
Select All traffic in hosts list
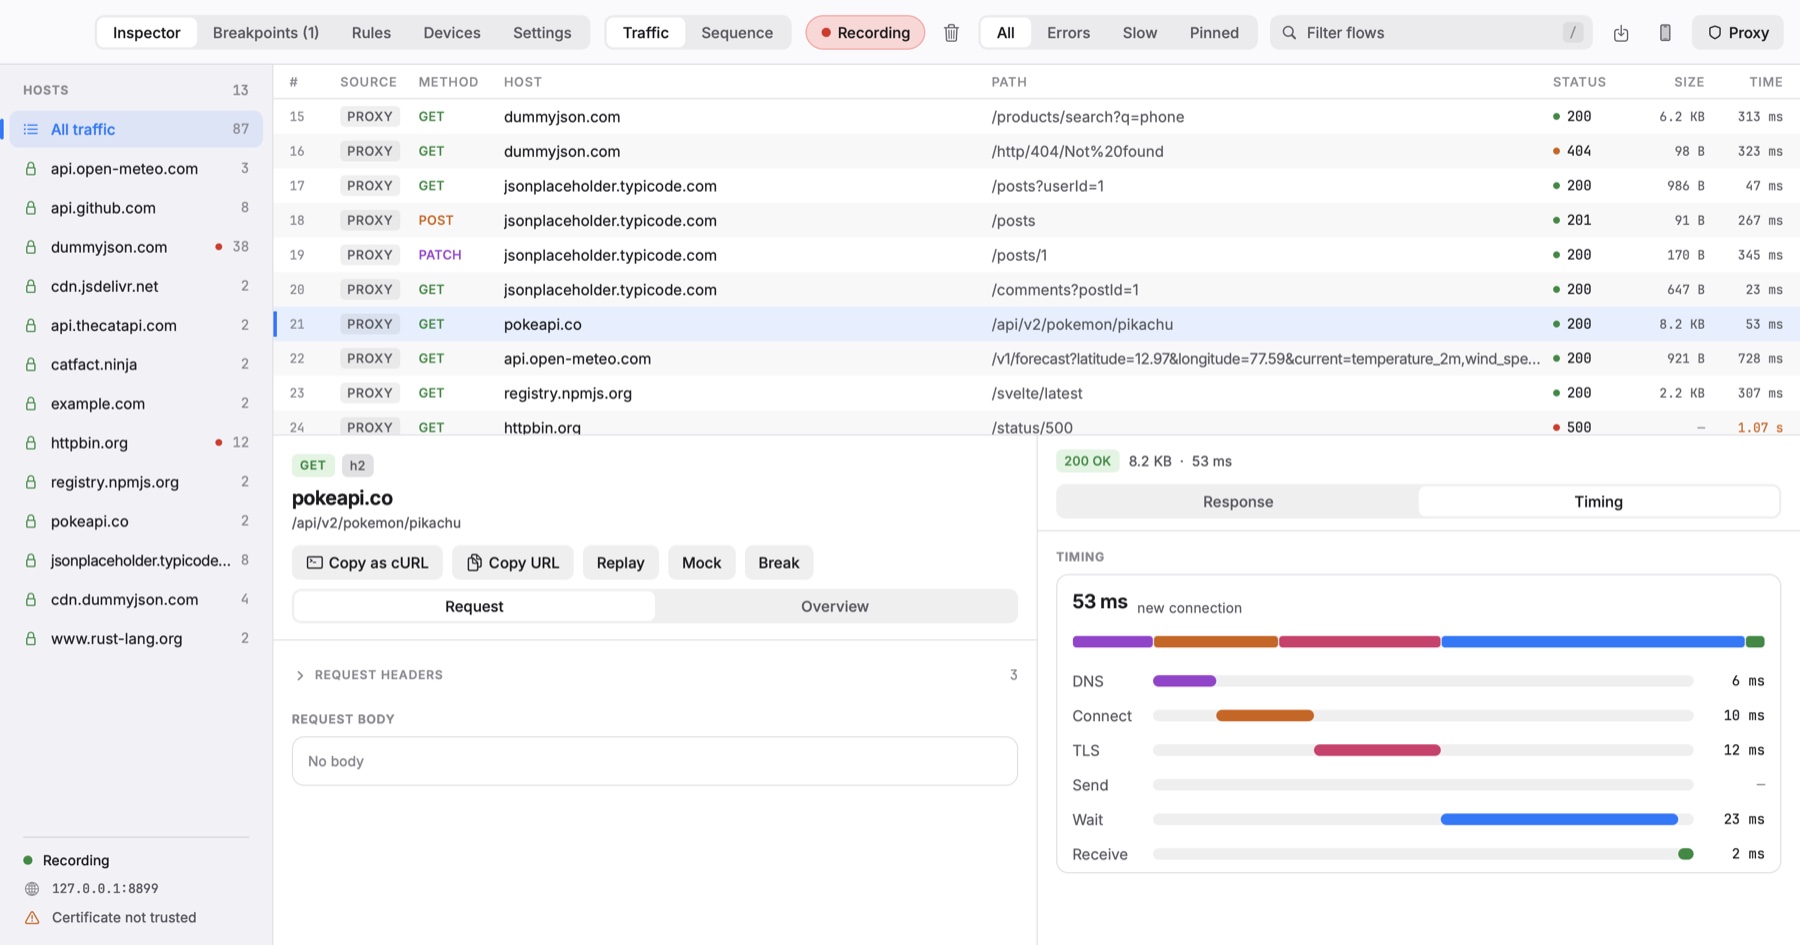coord(136,129)
